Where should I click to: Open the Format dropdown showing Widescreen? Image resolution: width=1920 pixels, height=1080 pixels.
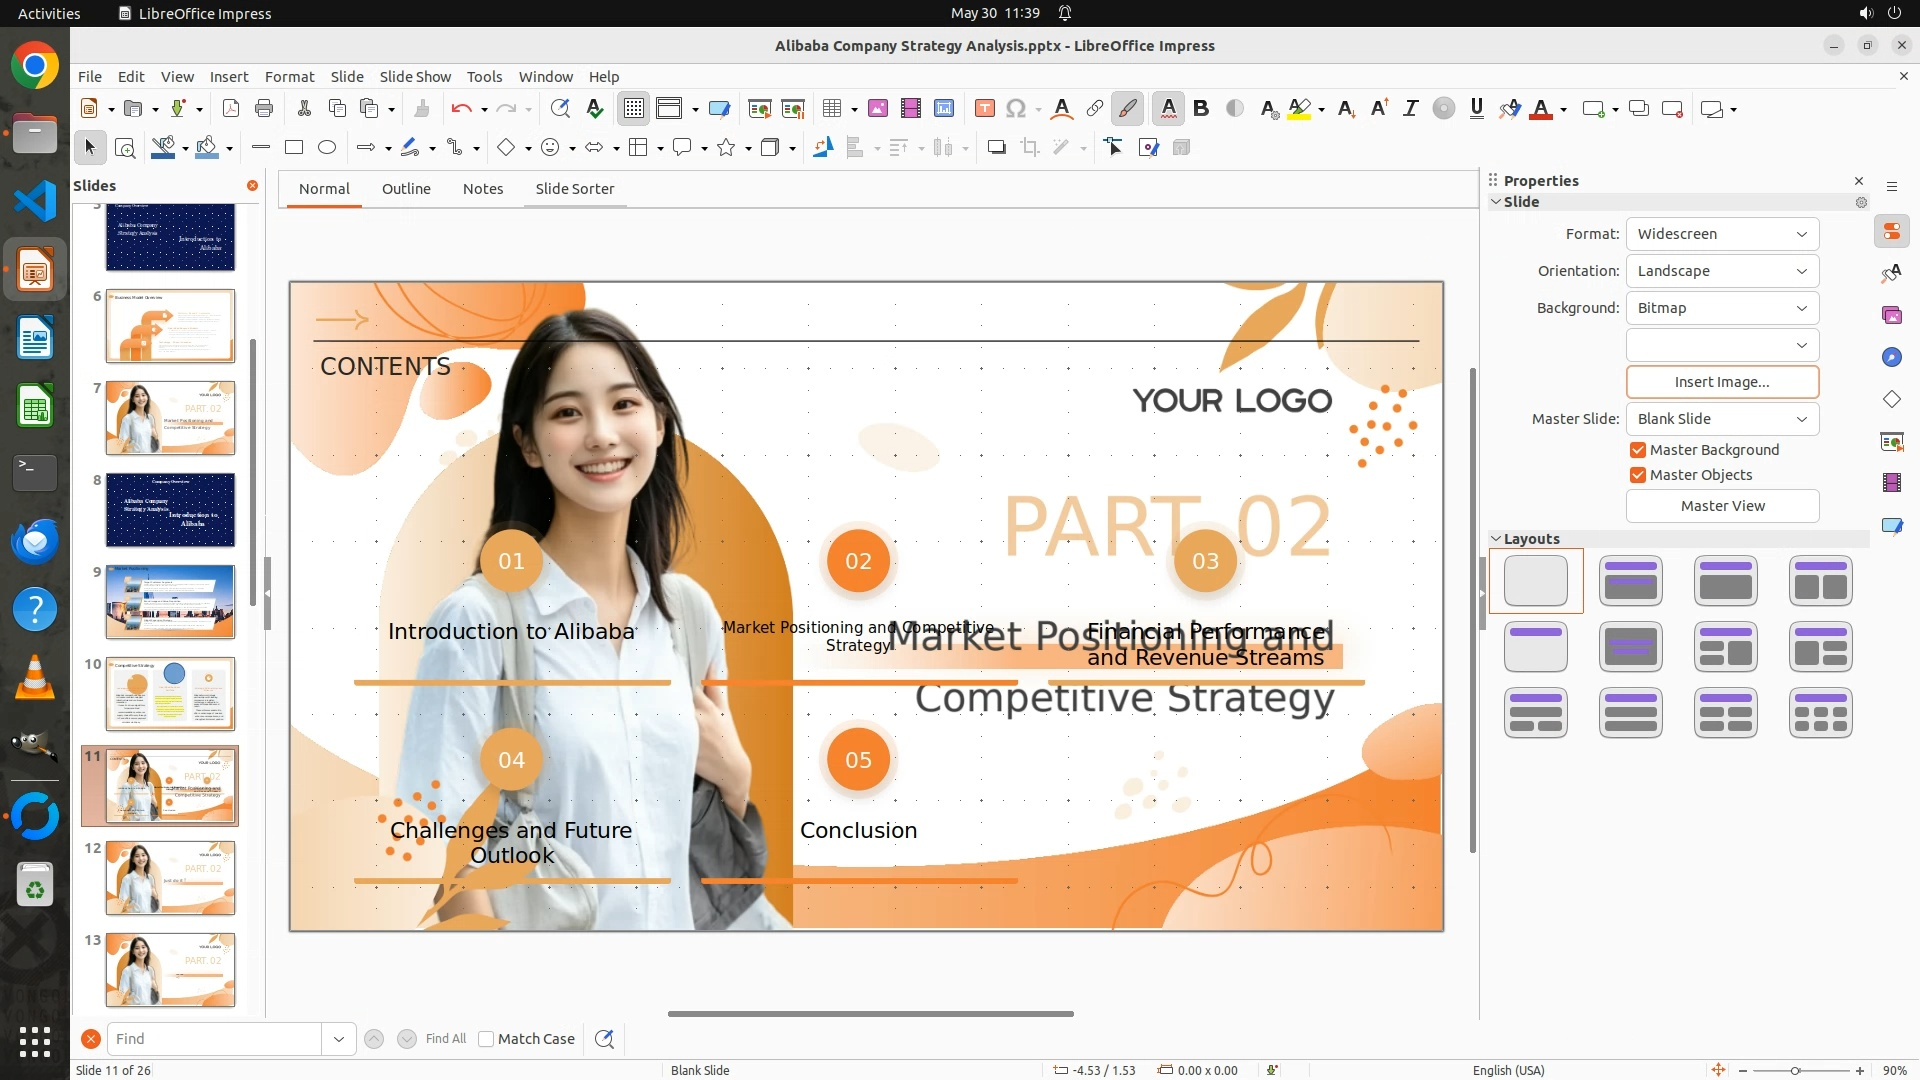click(1722, 234)
